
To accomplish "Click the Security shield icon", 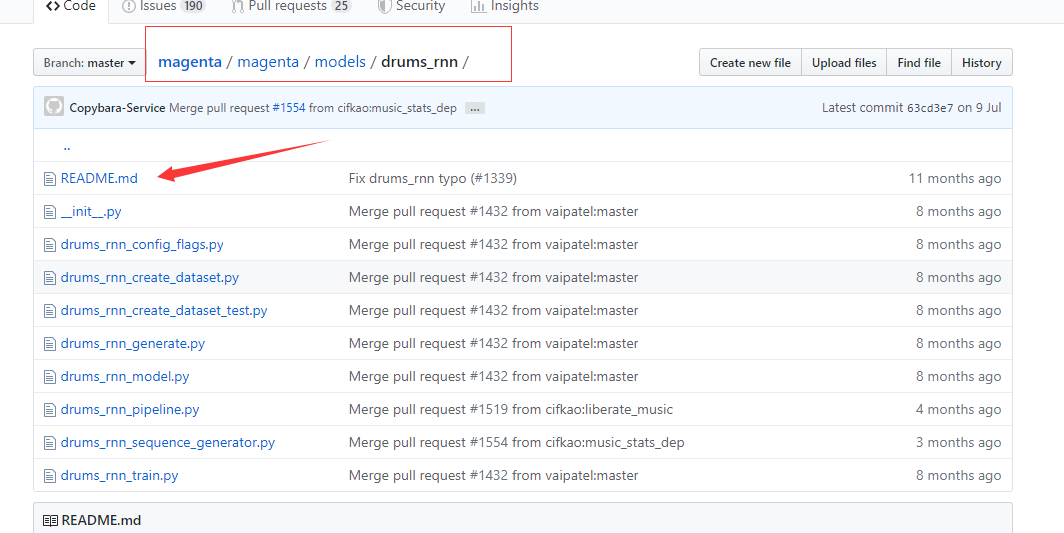I will point(385,7).
